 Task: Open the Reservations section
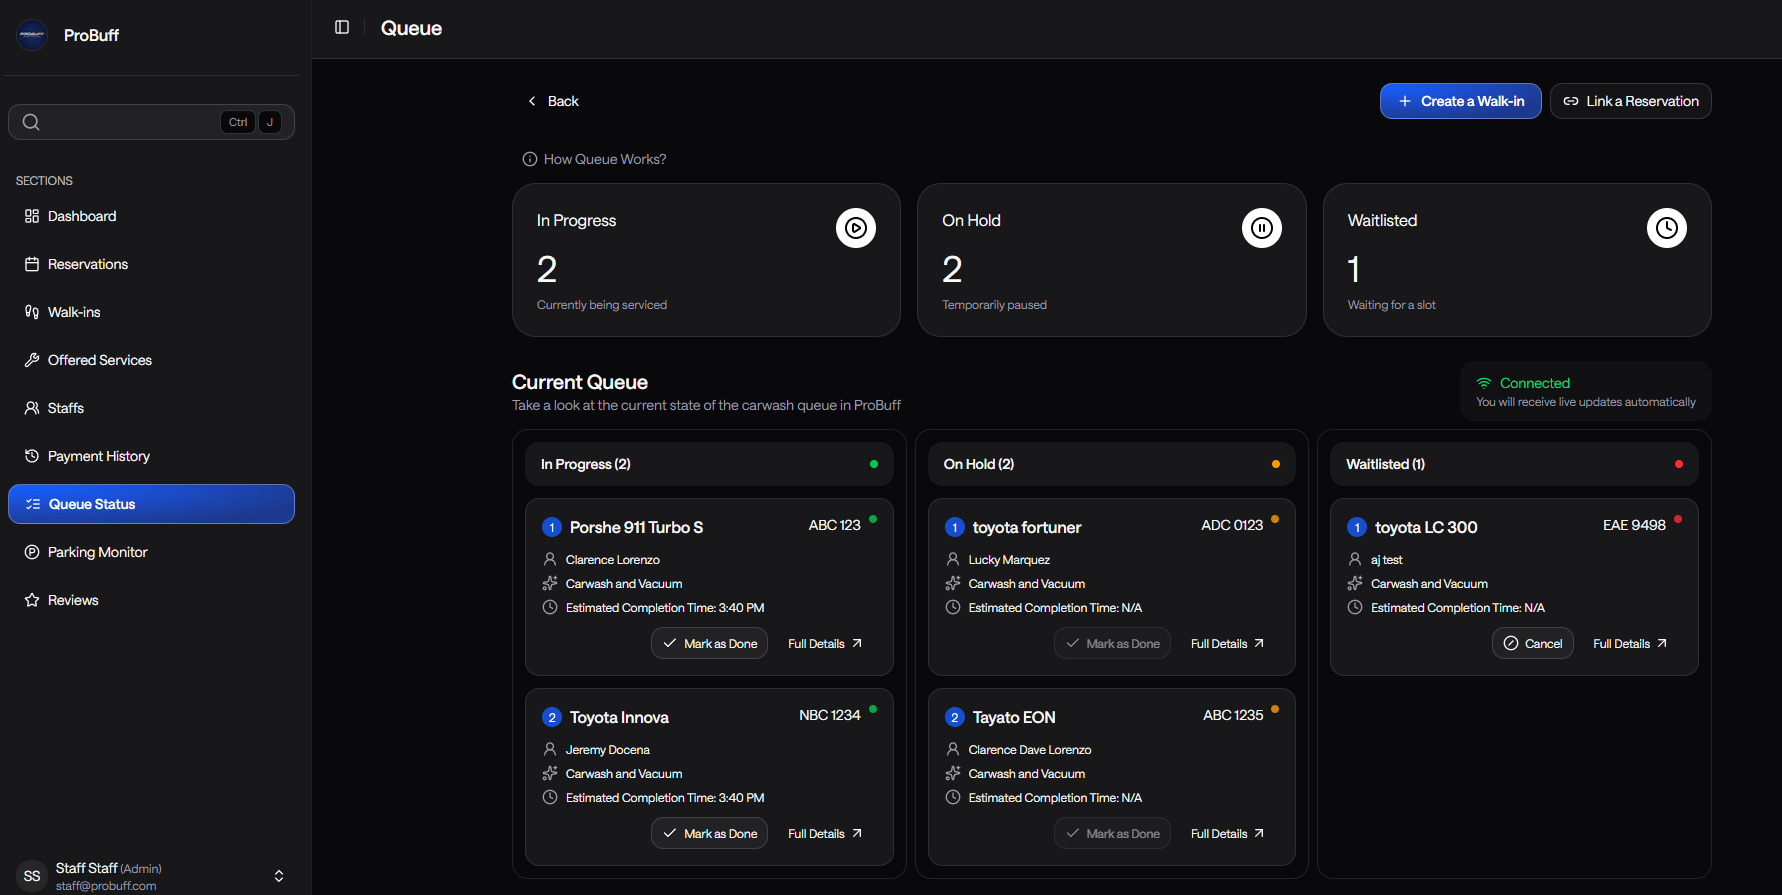(151, 264)
